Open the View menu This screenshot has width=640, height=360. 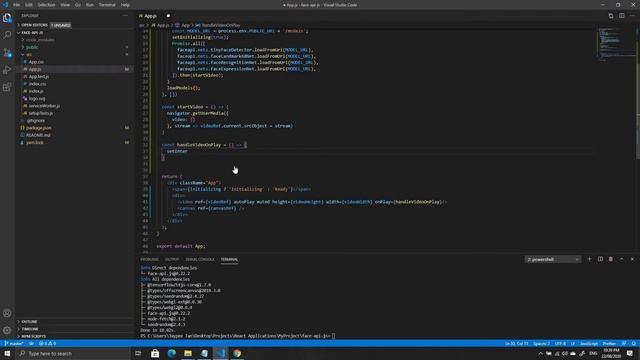(x=65, y=5)
